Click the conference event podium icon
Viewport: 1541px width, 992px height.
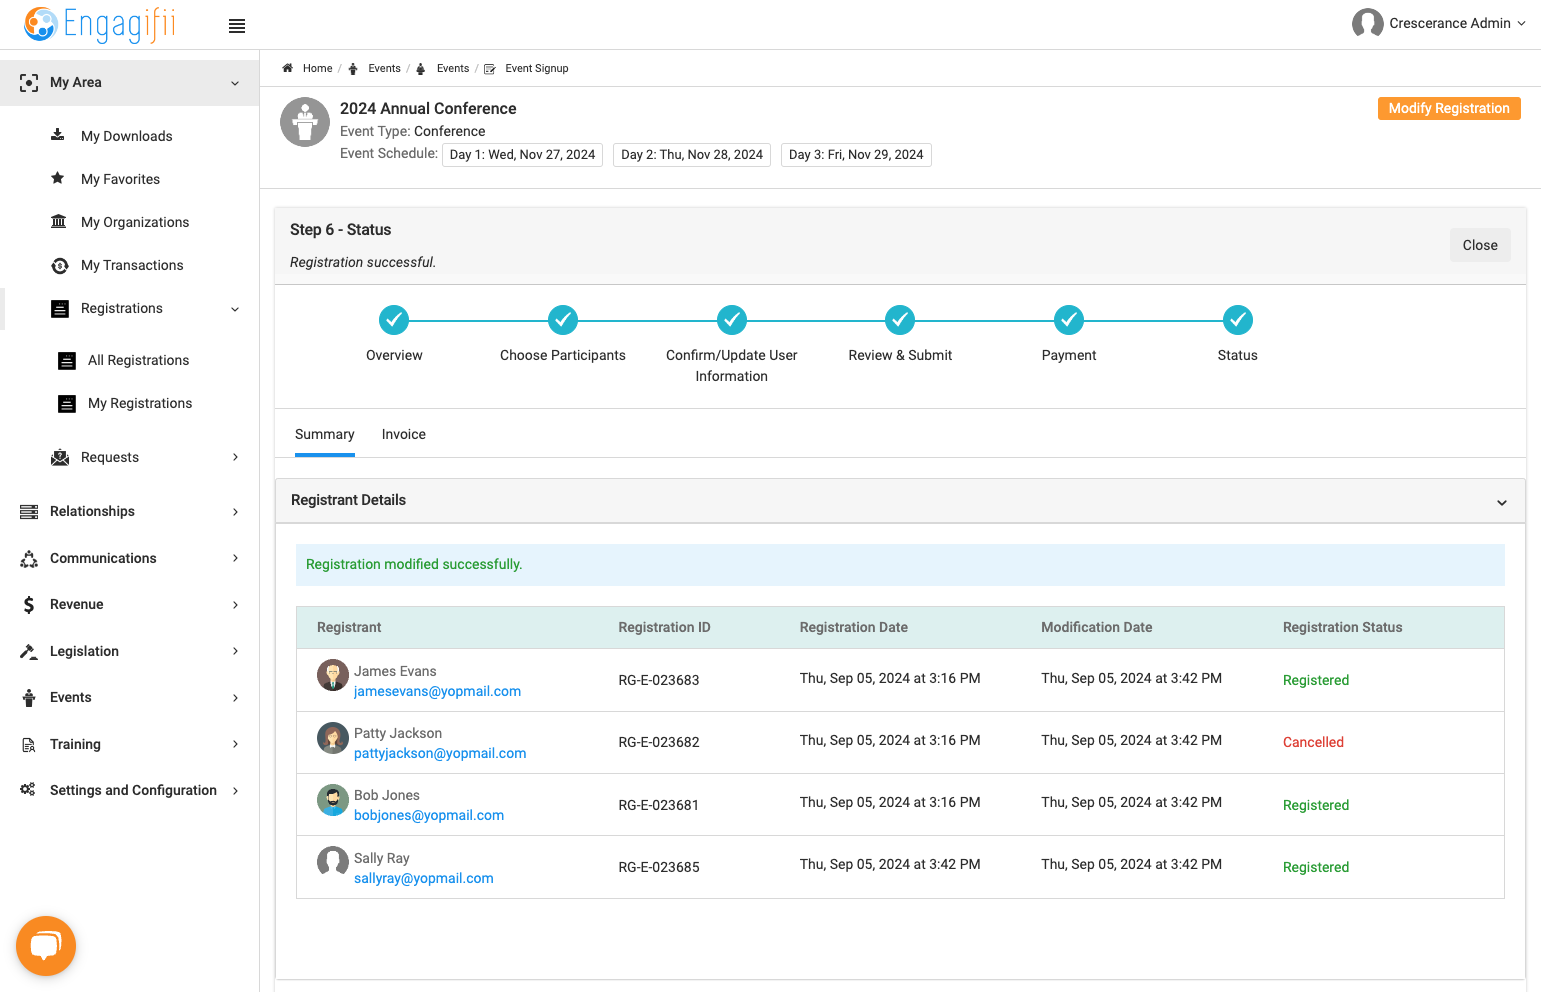coord(305,122)
